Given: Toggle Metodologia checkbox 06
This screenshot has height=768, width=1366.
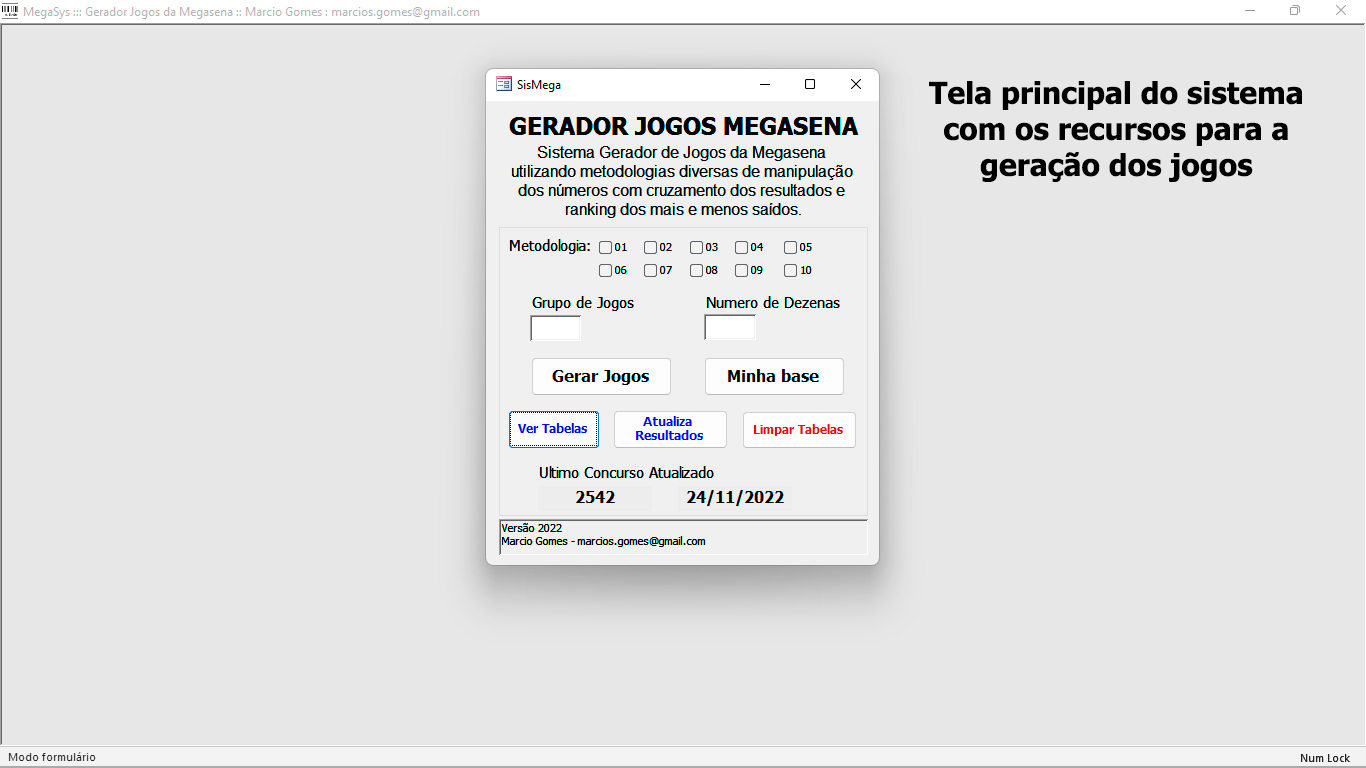Looking at the screenshot, I should pos(604,270).
